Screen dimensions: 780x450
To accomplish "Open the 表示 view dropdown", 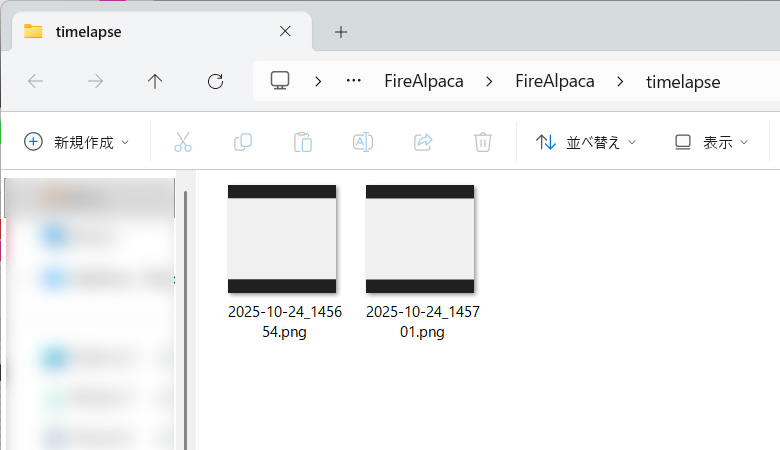I will [x=711, y=142].
